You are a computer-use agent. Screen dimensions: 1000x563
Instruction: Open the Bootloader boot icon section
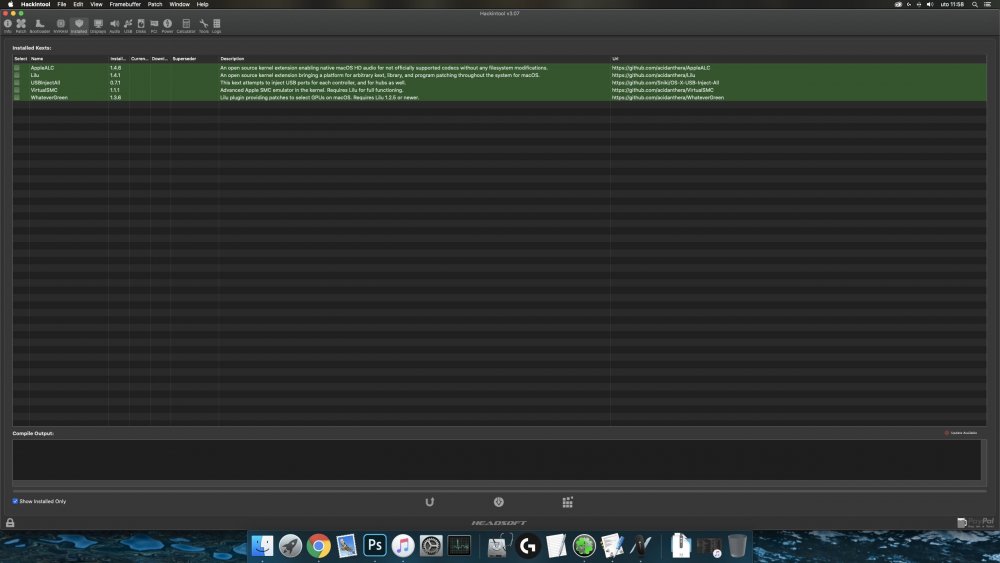point(40,26)
